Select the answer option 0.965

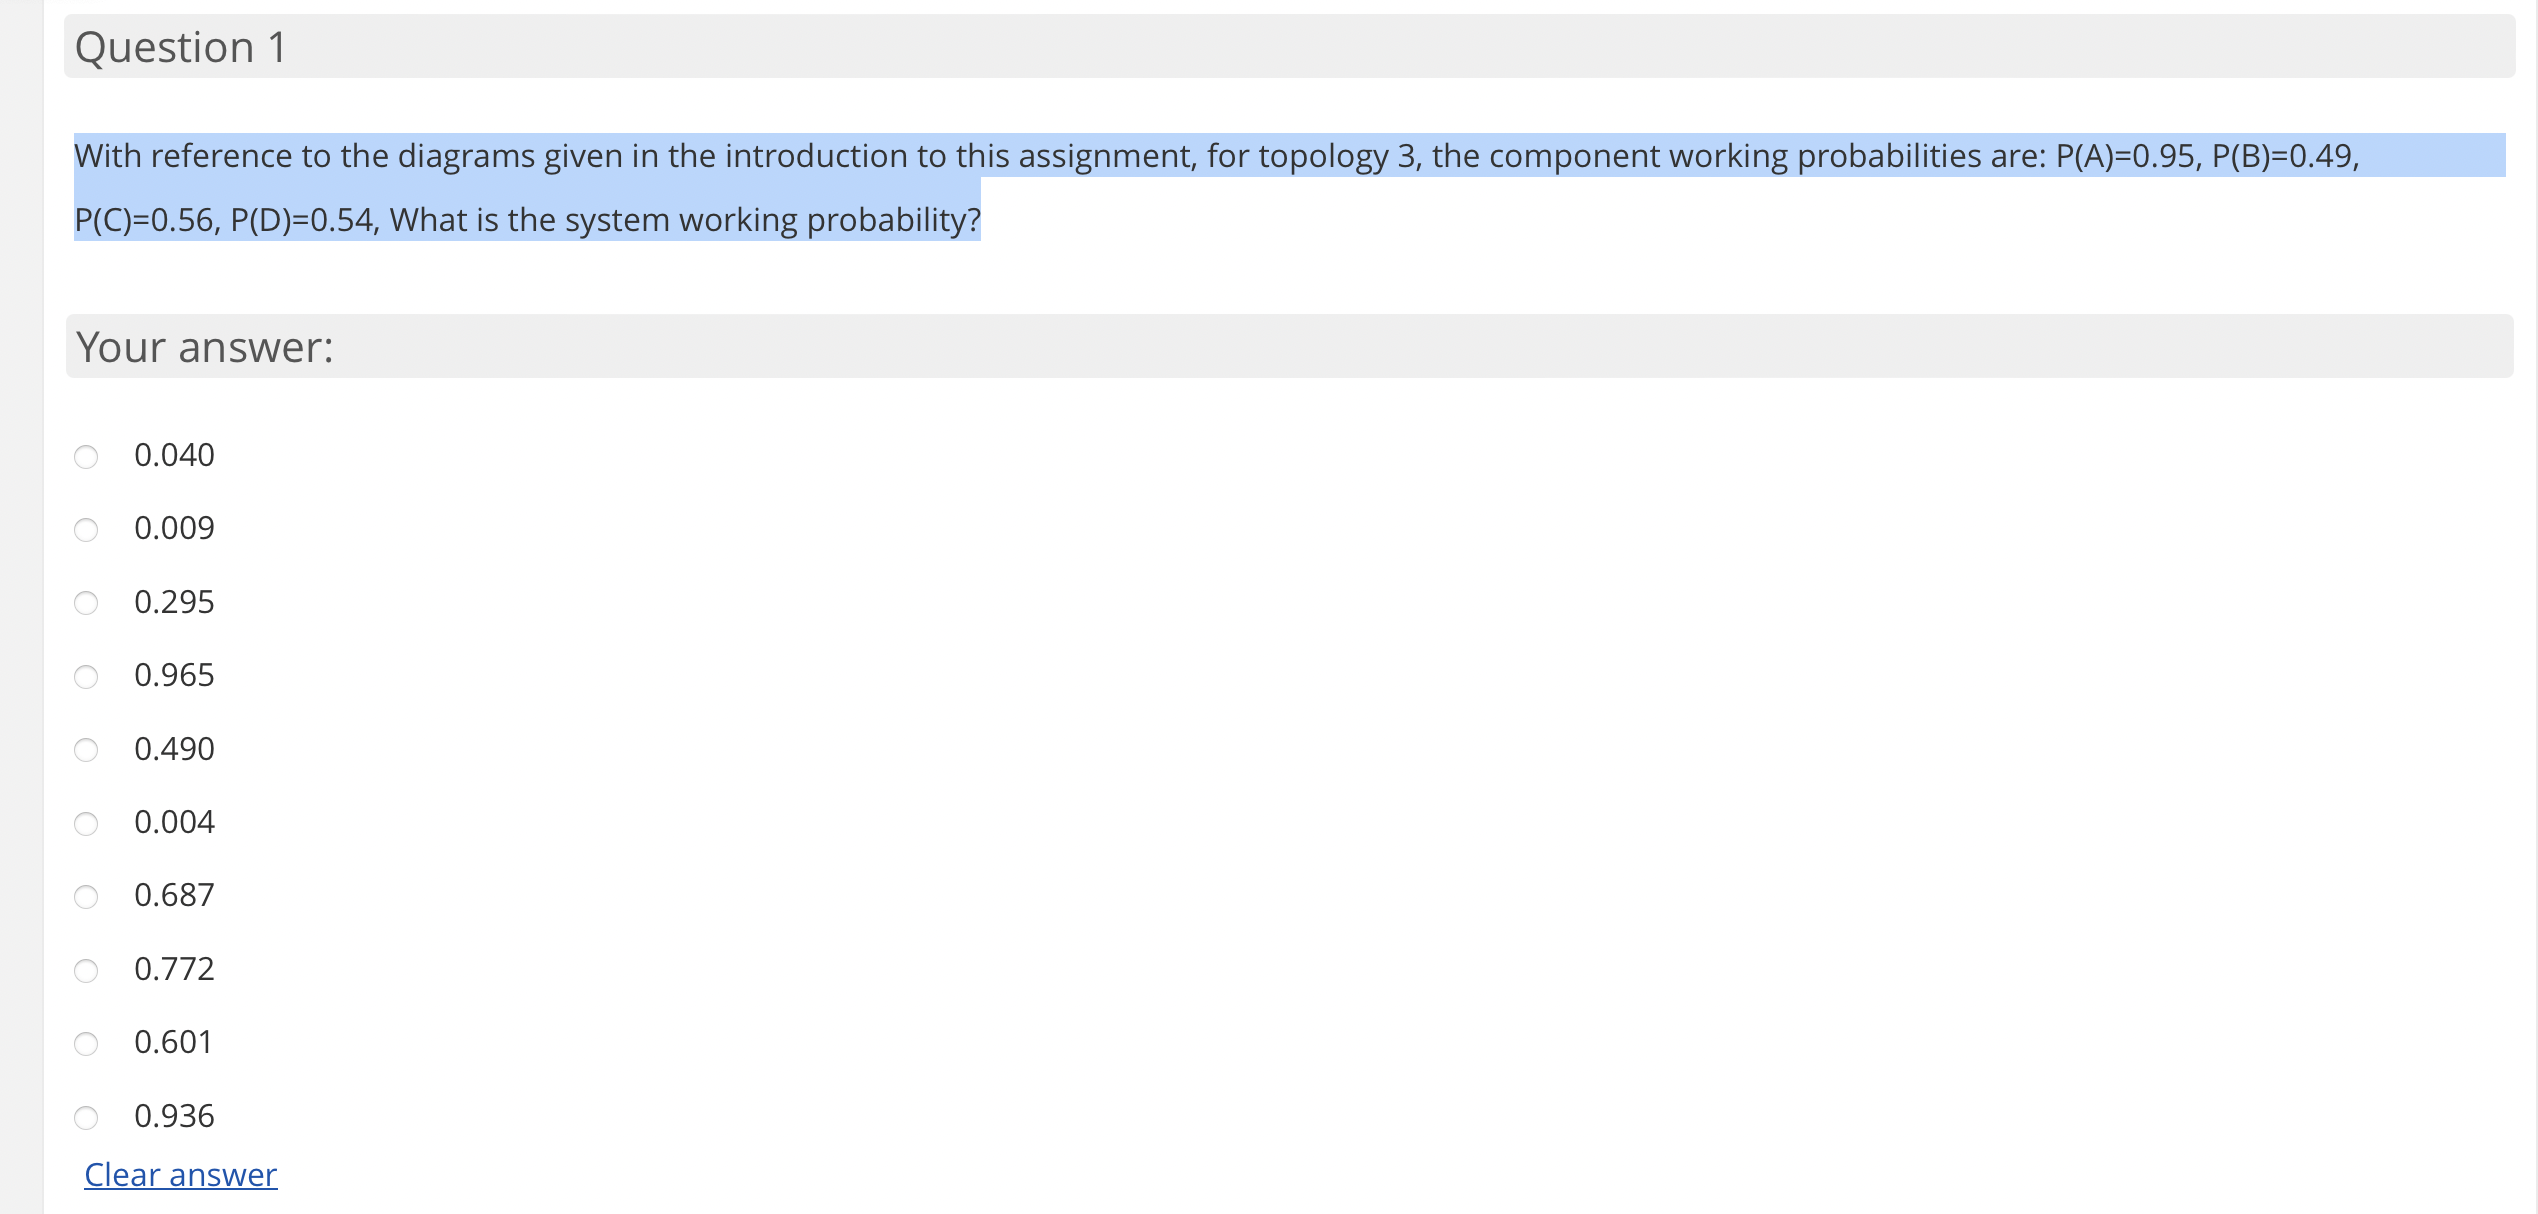pos(86,676)
